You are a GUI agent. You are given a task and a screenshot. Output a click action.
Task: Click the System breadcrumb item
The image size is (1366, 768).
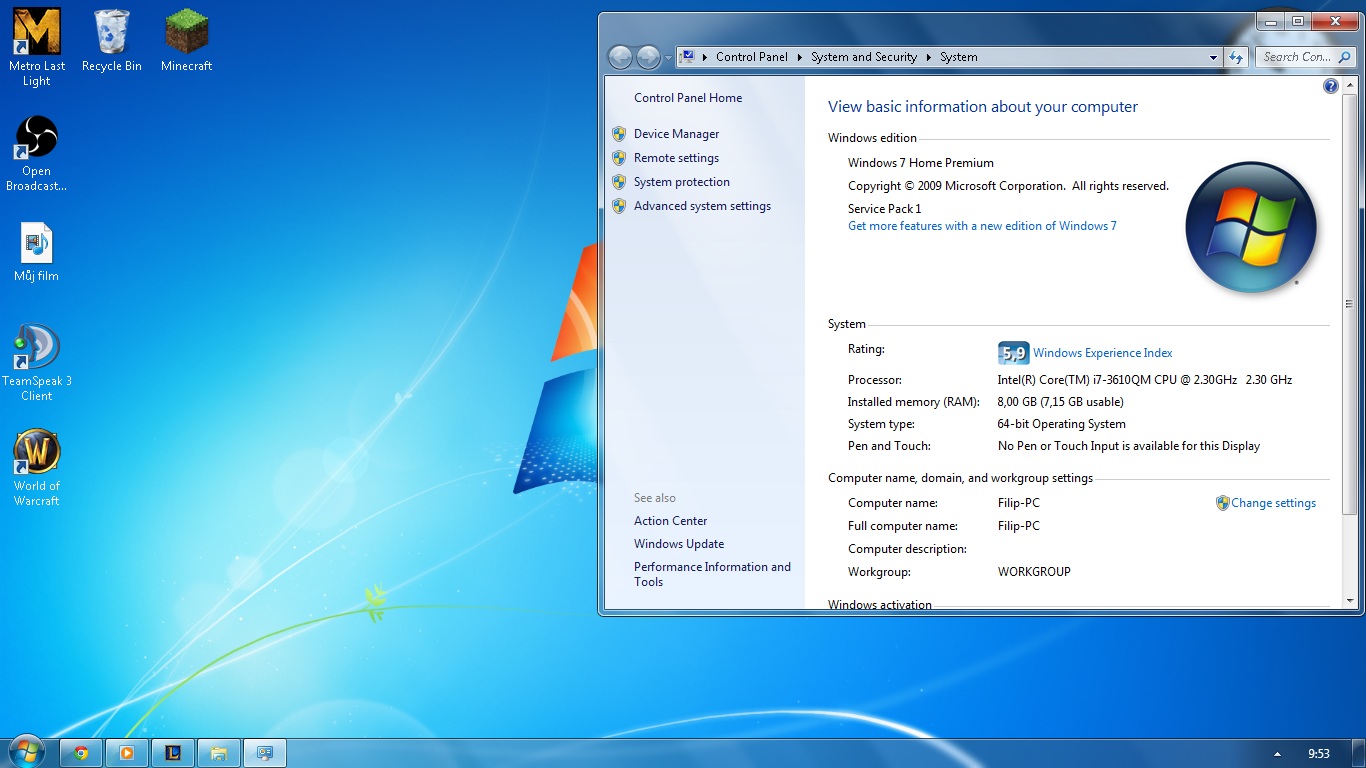(x=959, y=57)
